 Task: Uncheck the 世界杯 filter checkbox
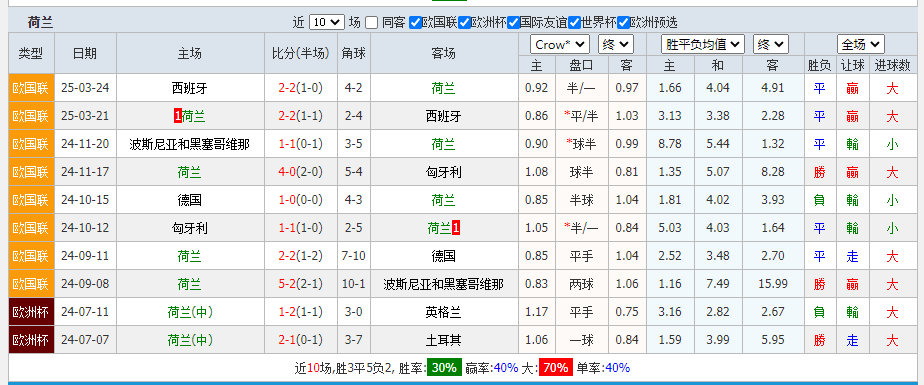tap(575, 22)
